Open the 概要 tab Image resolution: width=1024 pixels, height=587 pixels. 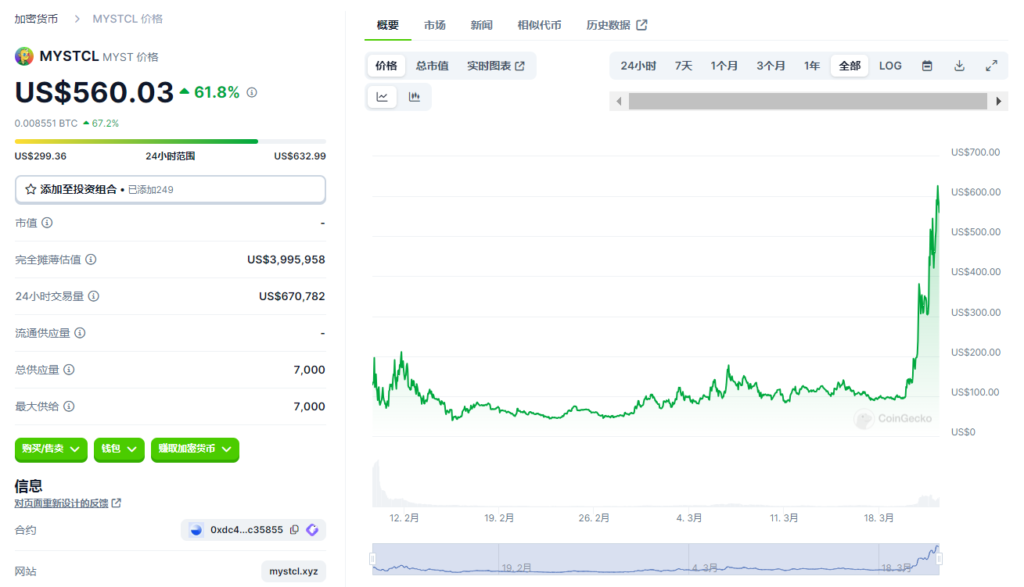(387, 25)
